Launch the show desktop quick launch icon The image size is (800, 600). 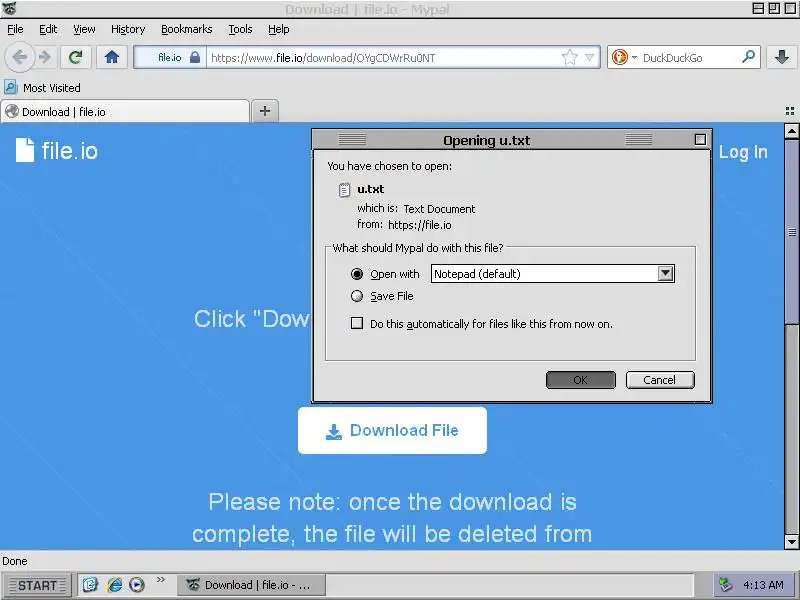[90, 584]
